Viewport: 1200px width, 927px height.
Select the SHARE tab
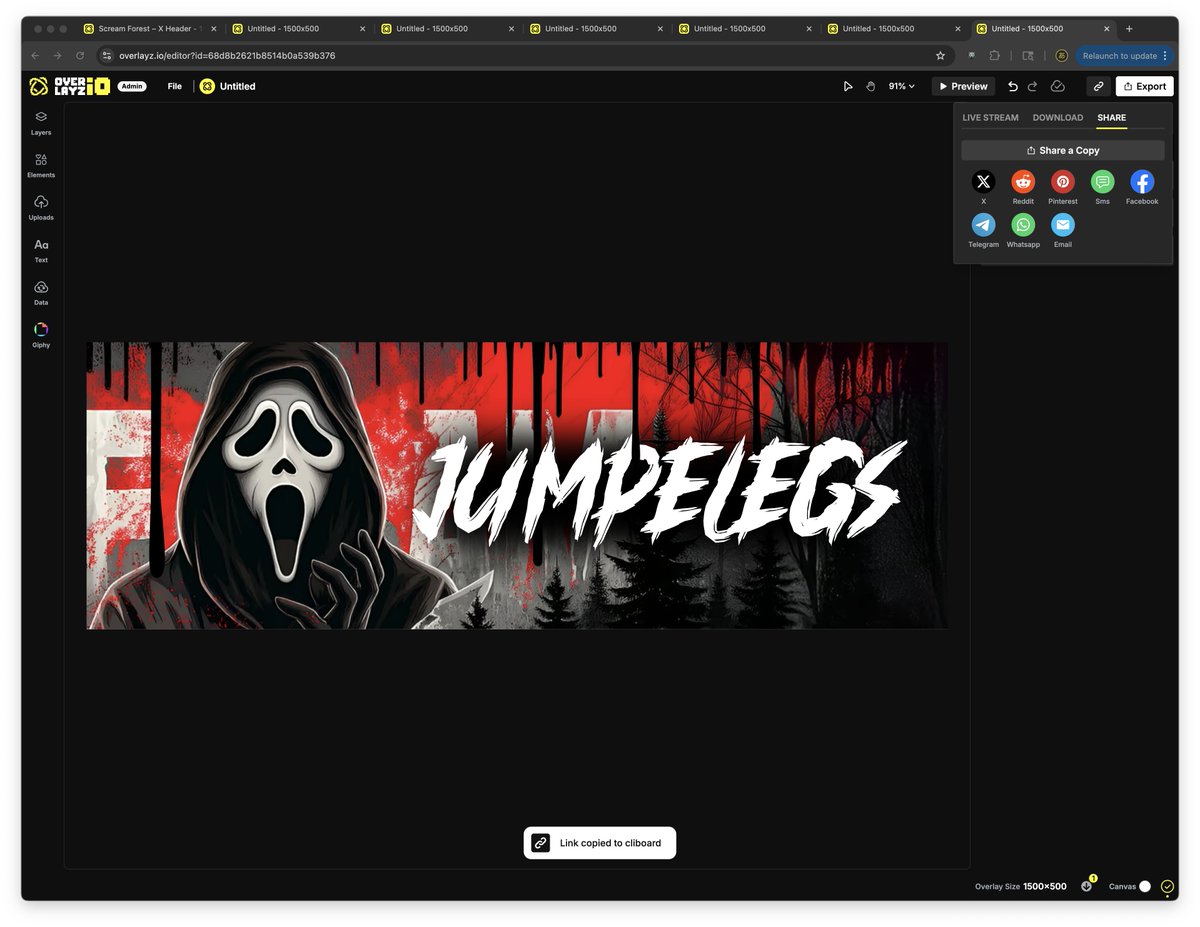(x=1111, y=118)
